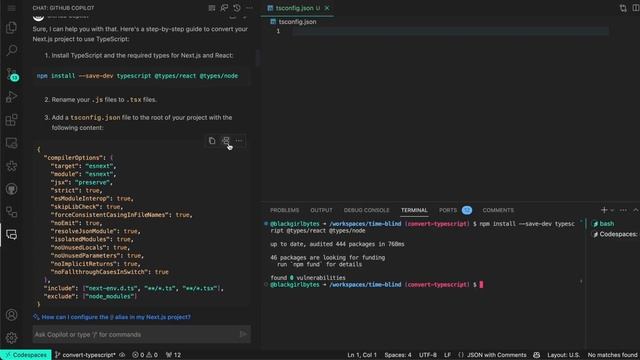The image size is (640, 360).
Task: Open the Copilot status bar icon
Action: (x=537, y=355)
